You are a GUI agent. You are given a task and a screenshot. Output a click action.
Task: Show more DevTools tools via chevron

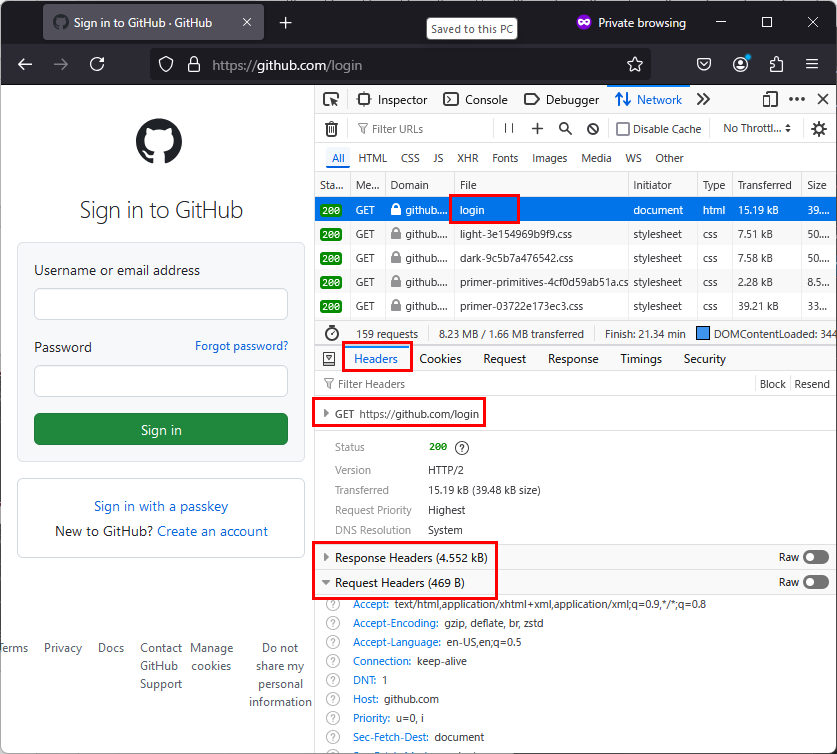point(703,99)
